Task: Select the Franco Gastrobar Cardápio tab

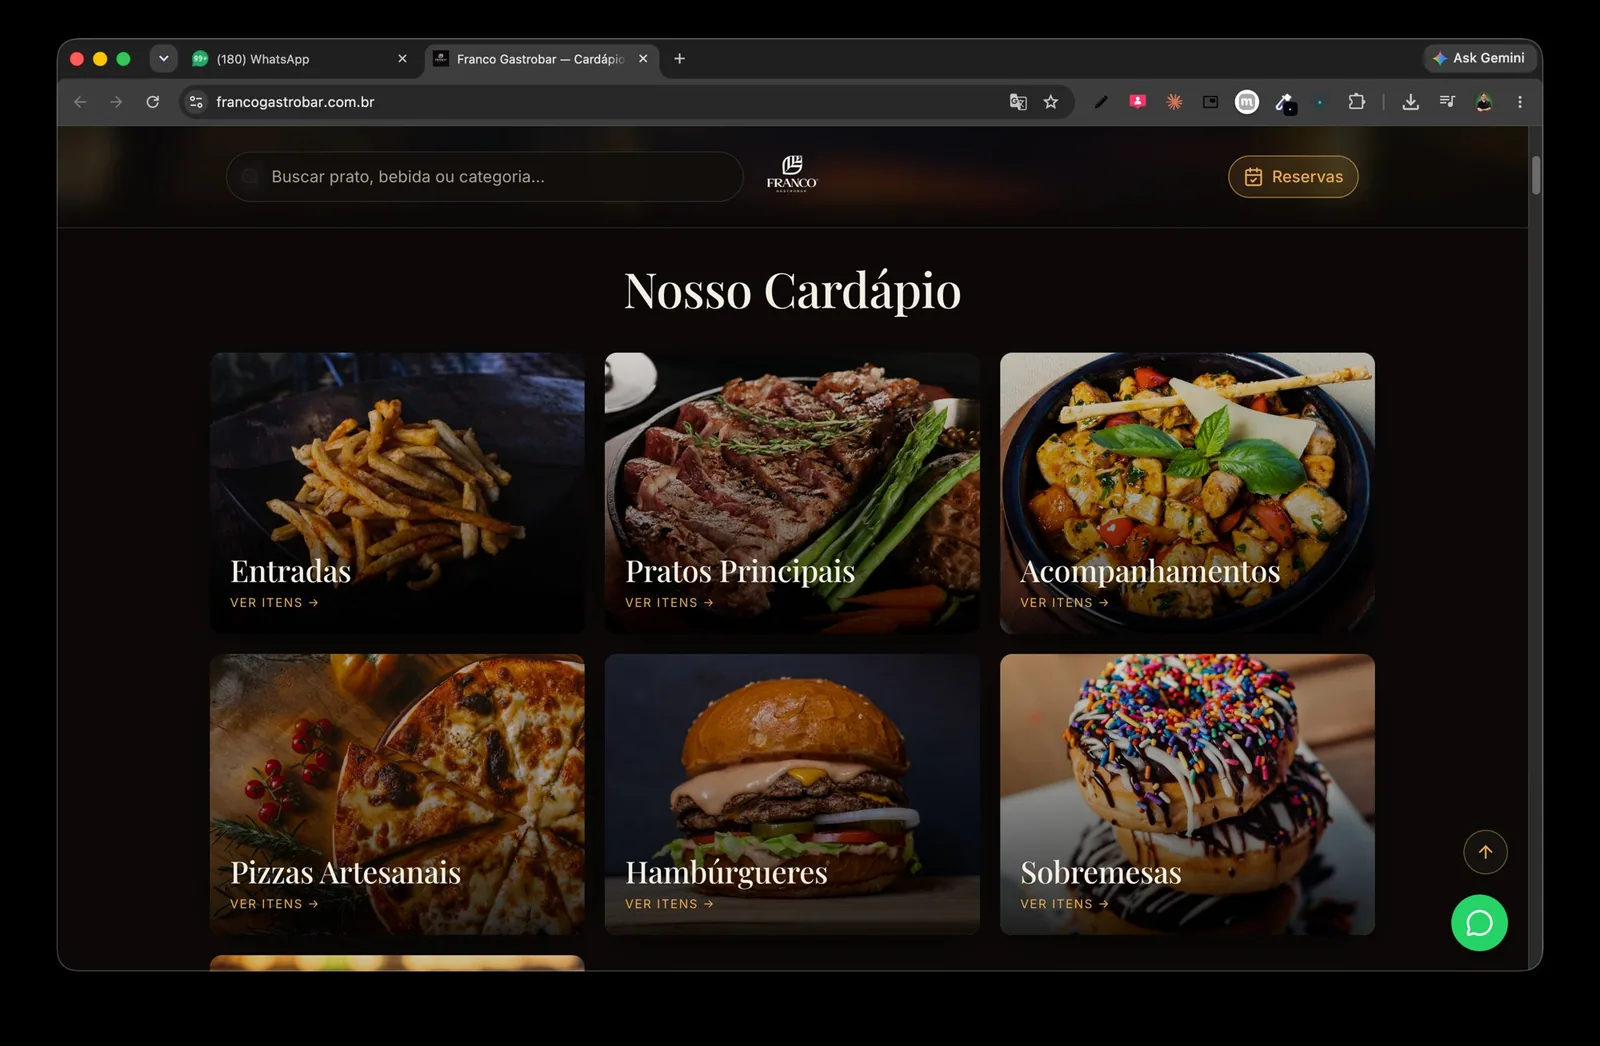Action: 540,59
